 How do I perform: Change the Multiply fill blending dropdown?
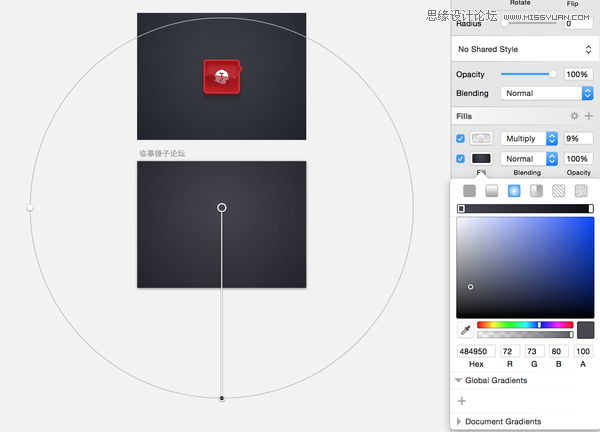pos(529,138)
